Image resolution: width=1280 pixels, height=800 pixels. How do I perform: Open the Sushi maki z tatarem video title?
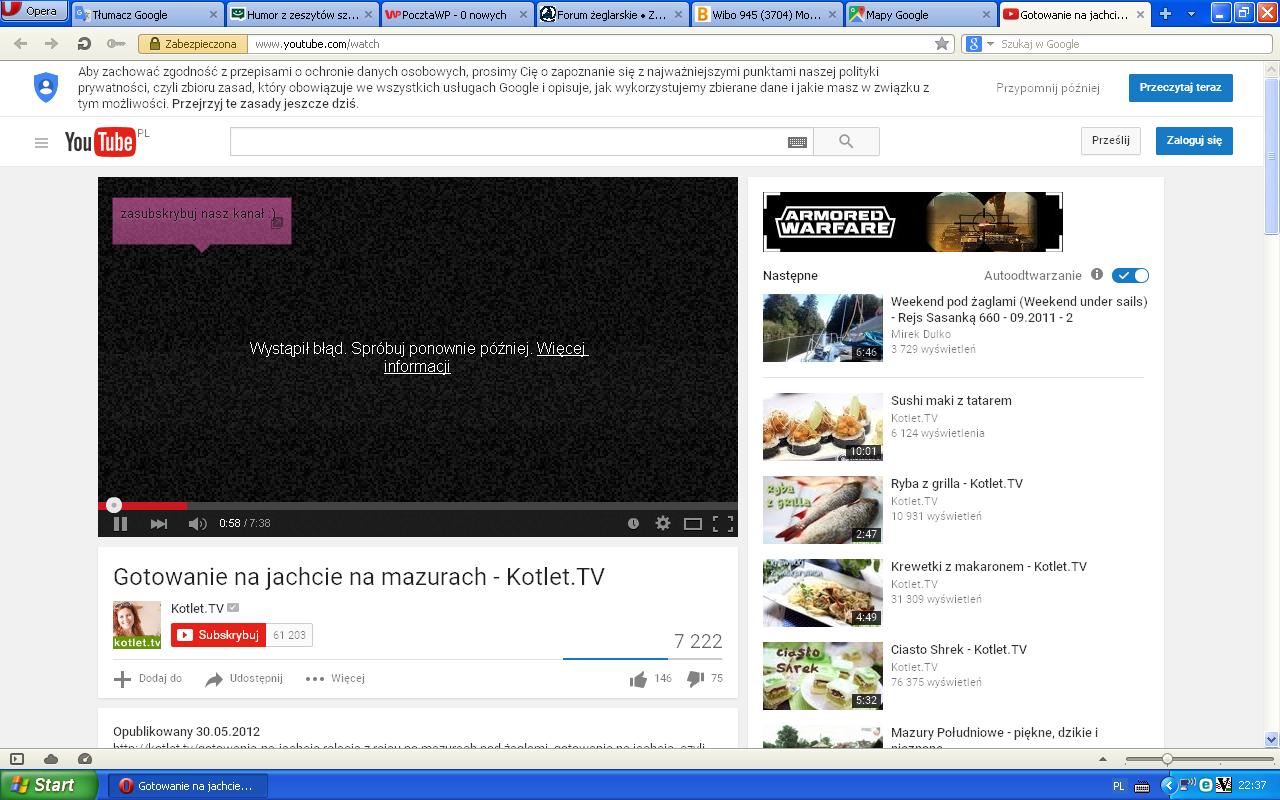point(951,400)
